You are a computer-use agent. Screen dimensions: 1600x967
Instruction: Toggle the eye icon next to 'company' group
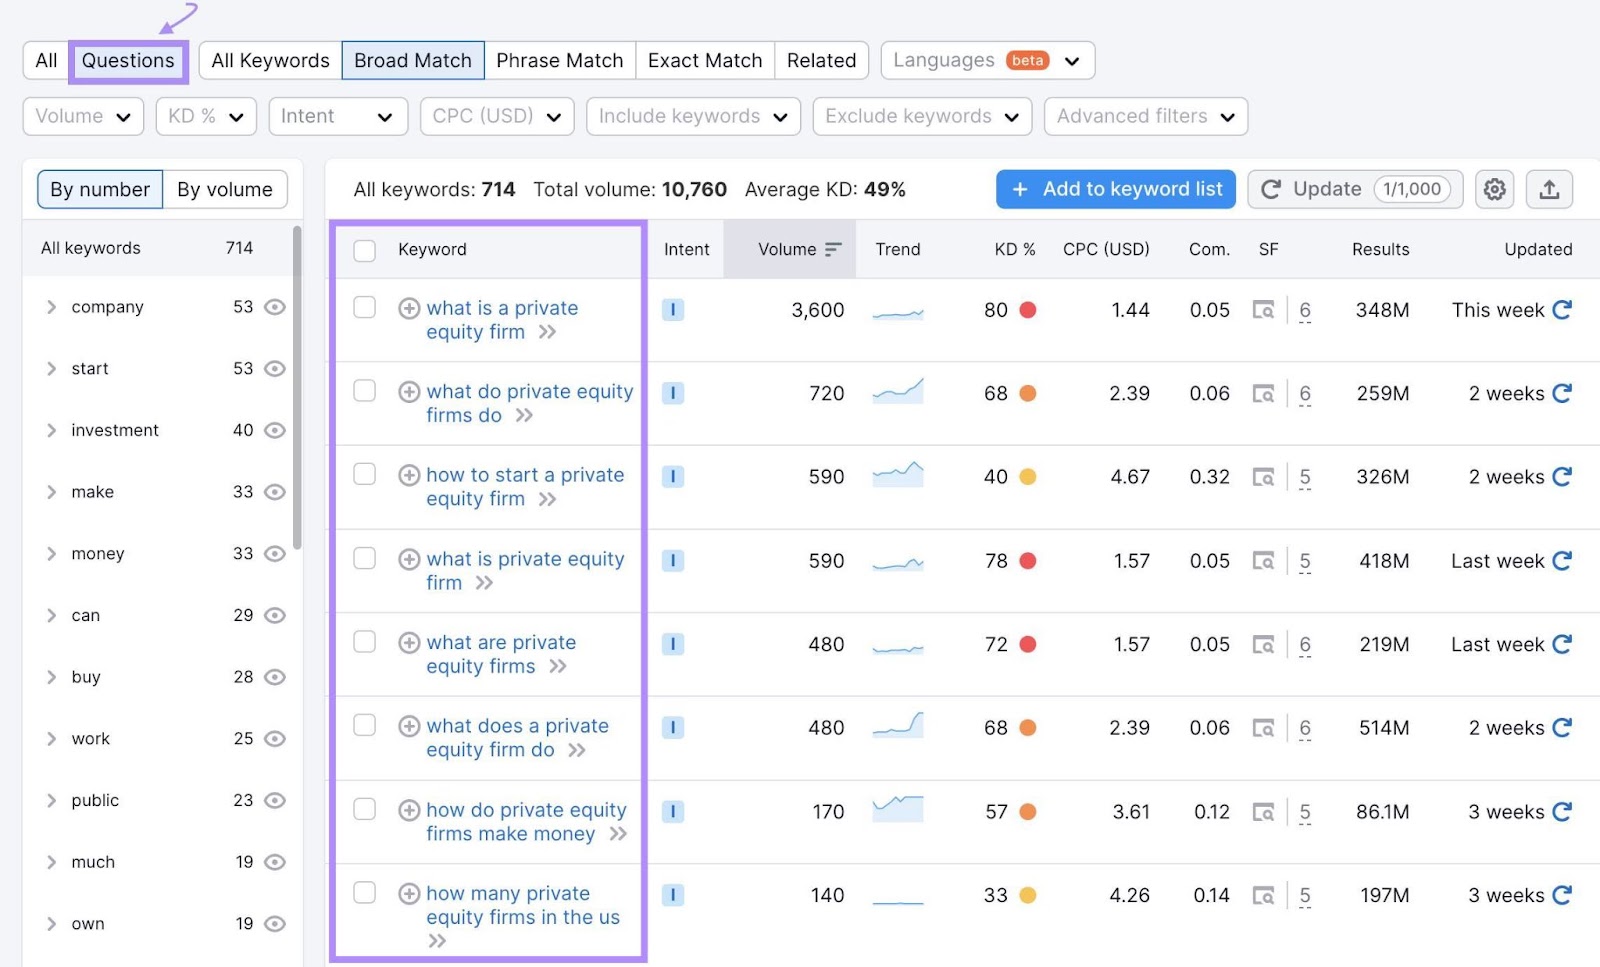(273, 307)
